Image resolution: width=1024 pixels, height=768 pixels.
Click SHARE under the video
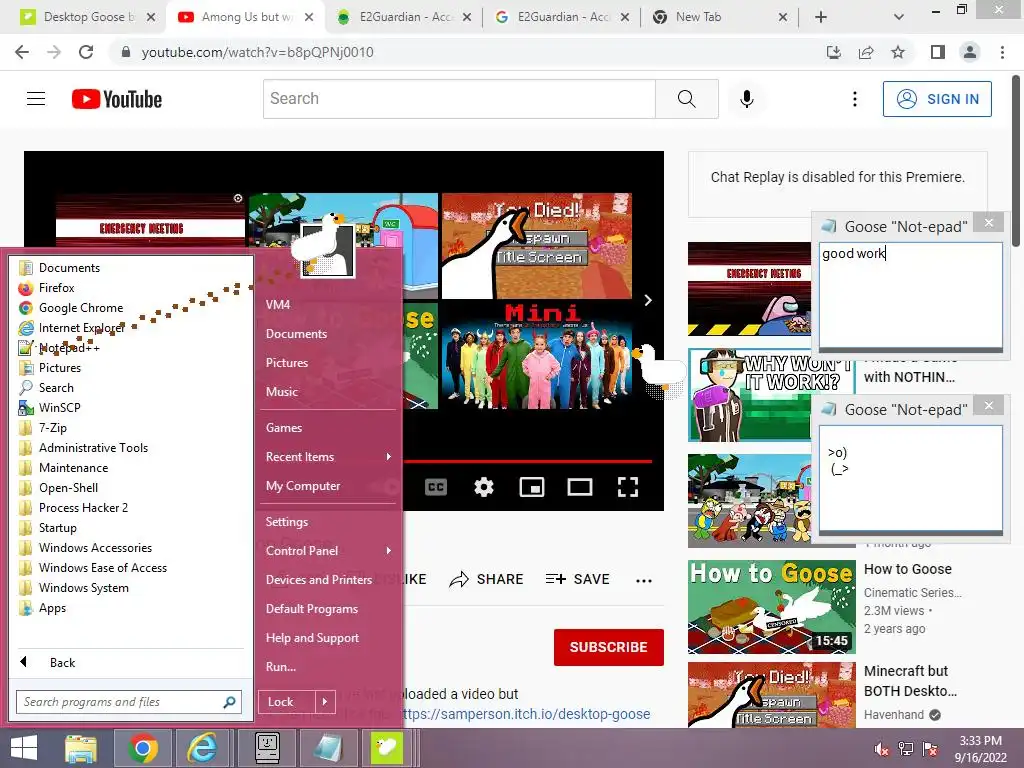(487, 579)
